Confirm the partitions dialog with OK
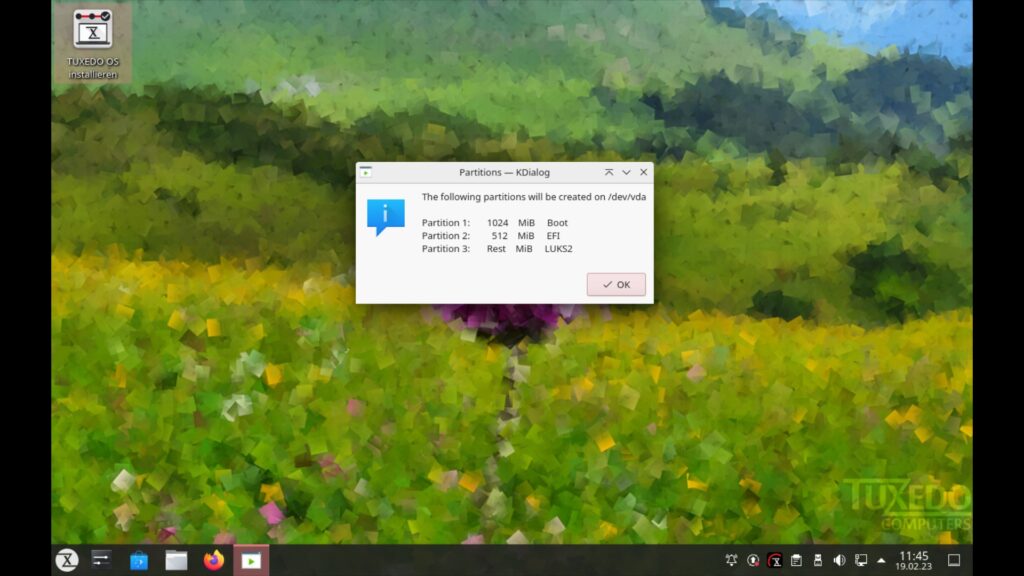The width and height of the screenshot is (1024, 576). (616, 285)
